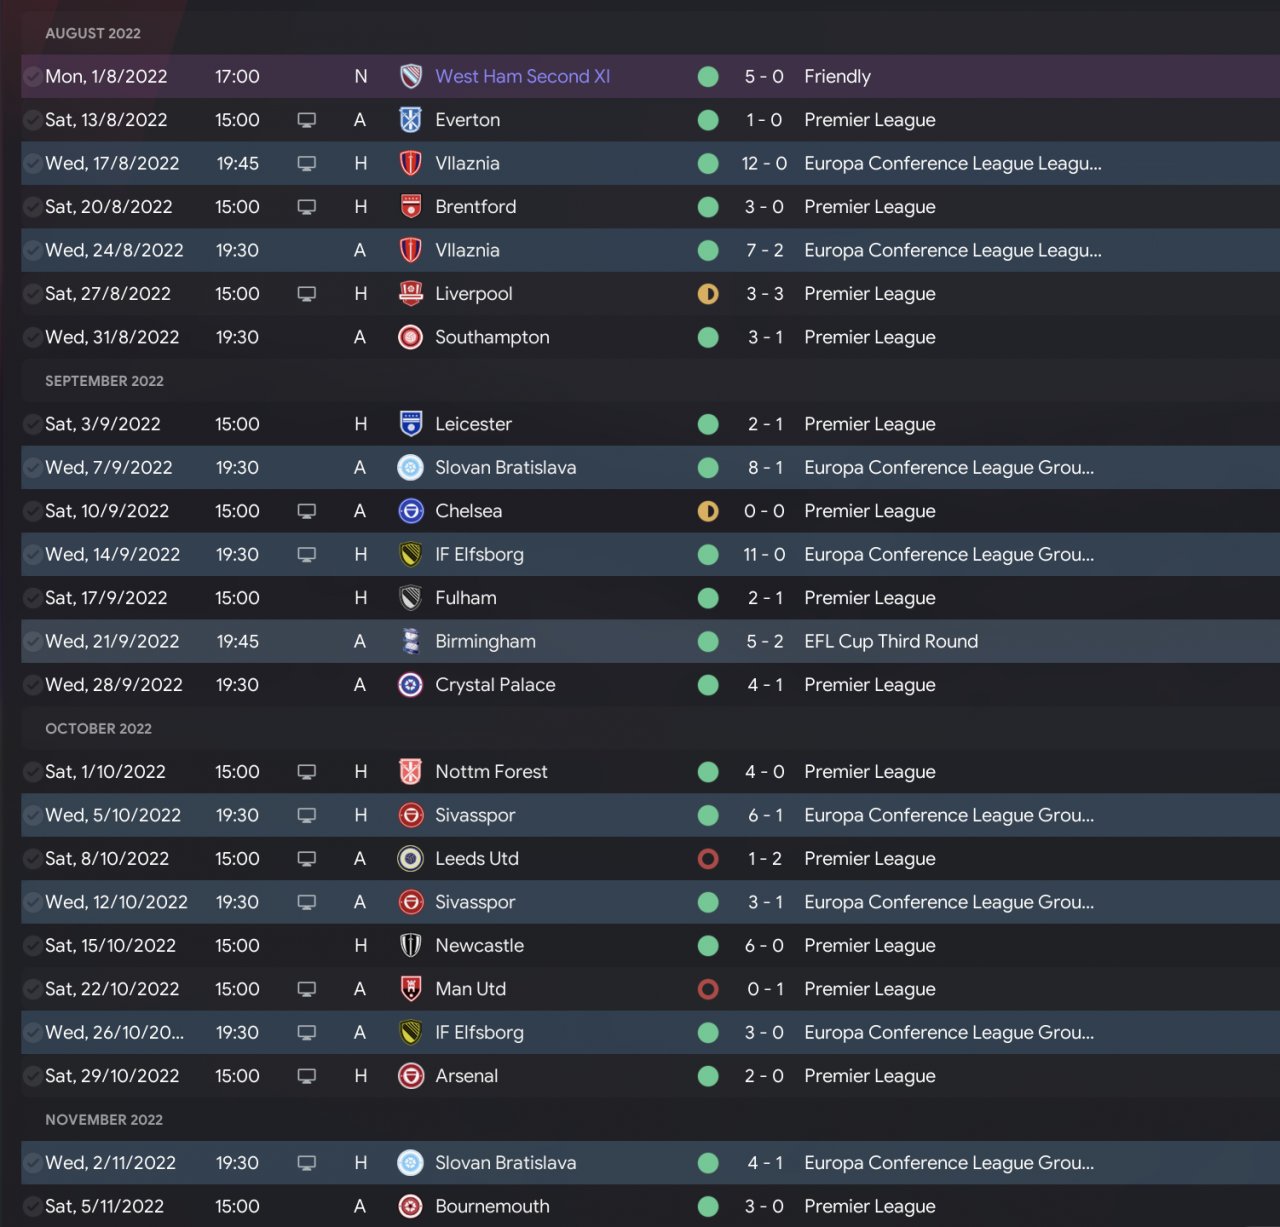
Task: Click the TV icon on Chelsea fixture
Action: (307, 511)
